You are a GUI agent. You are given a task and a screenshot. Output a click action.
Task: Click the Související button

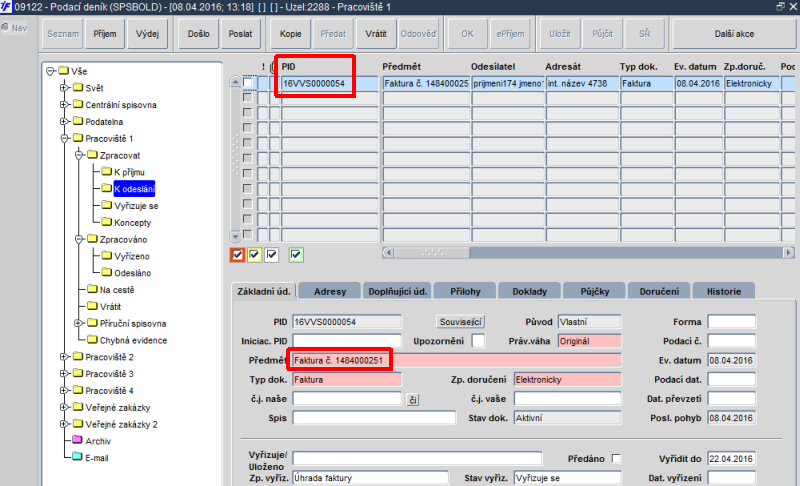tap(461, 322)
